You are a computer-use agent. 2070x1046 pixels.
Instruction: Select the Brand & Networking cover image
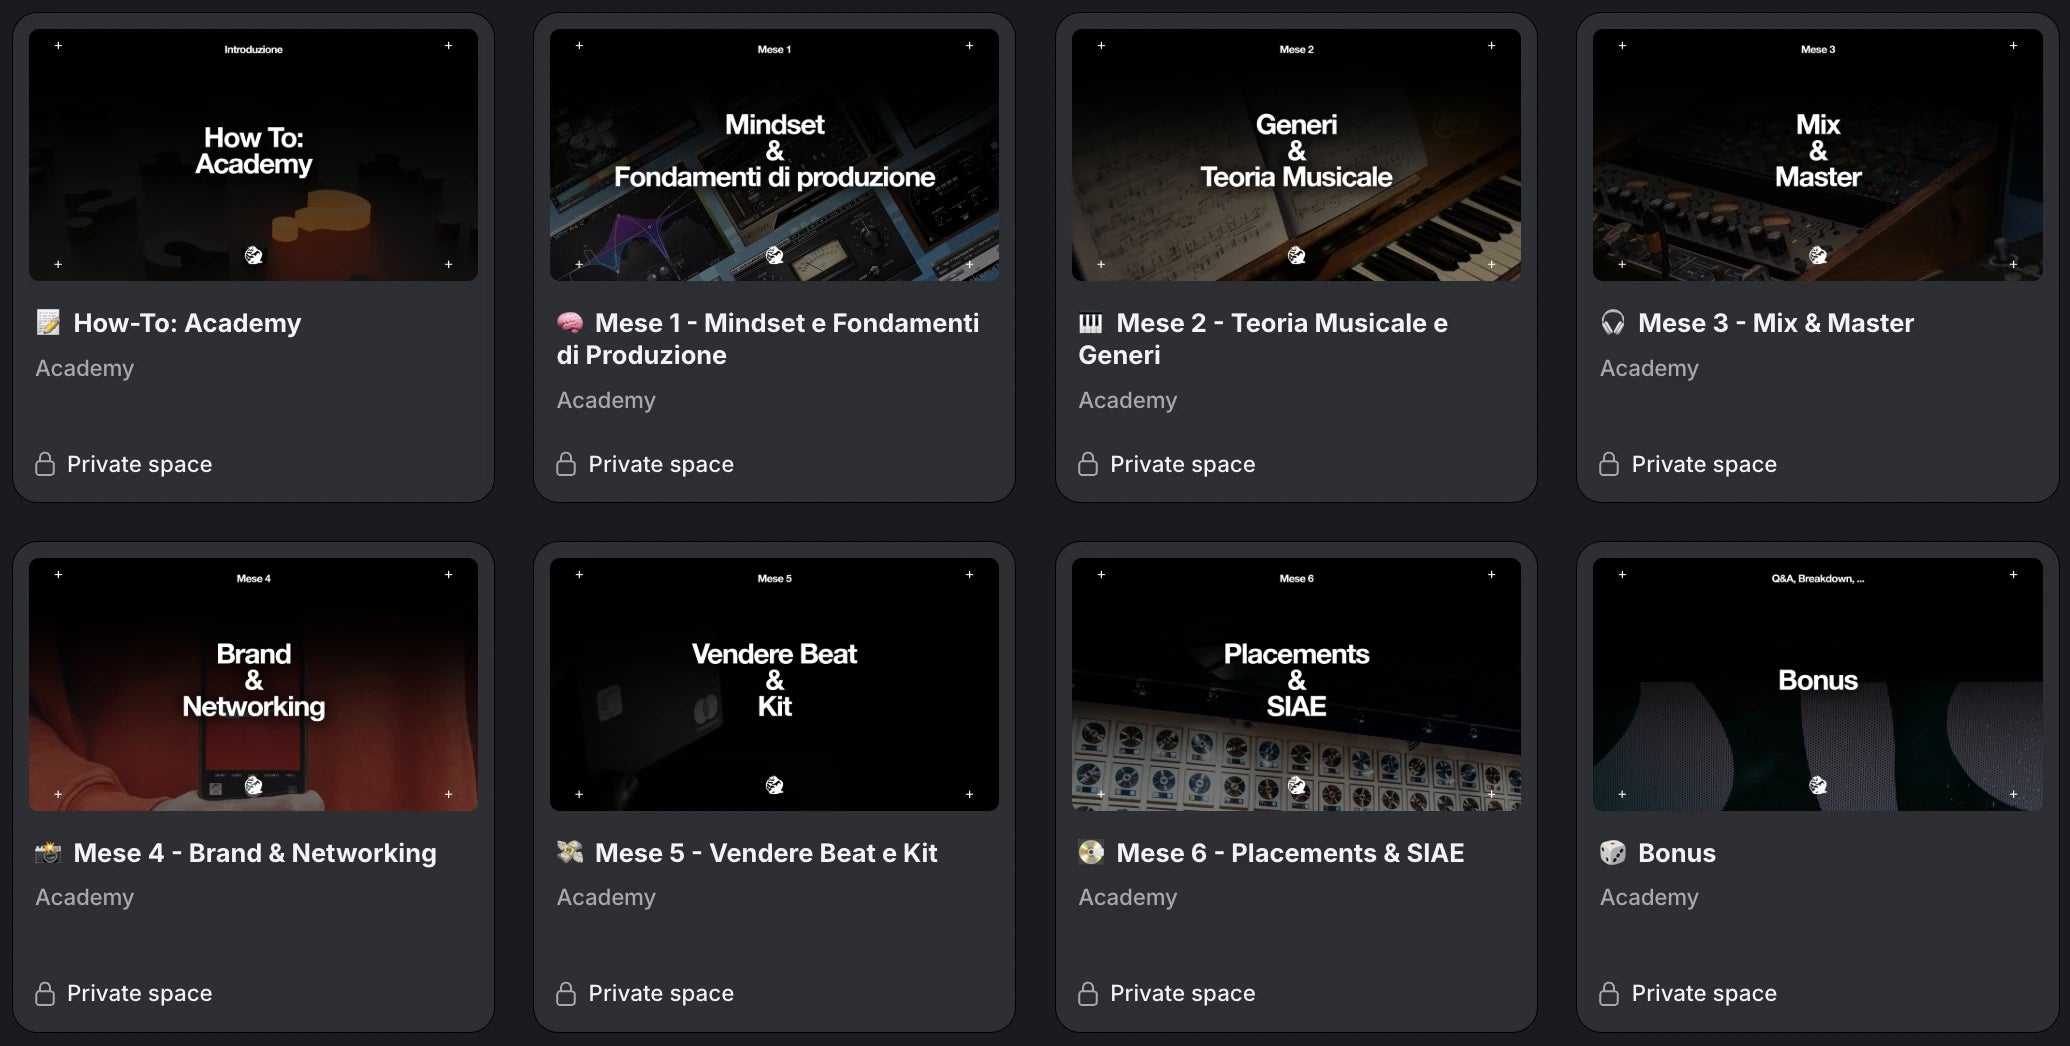point(253,684)
